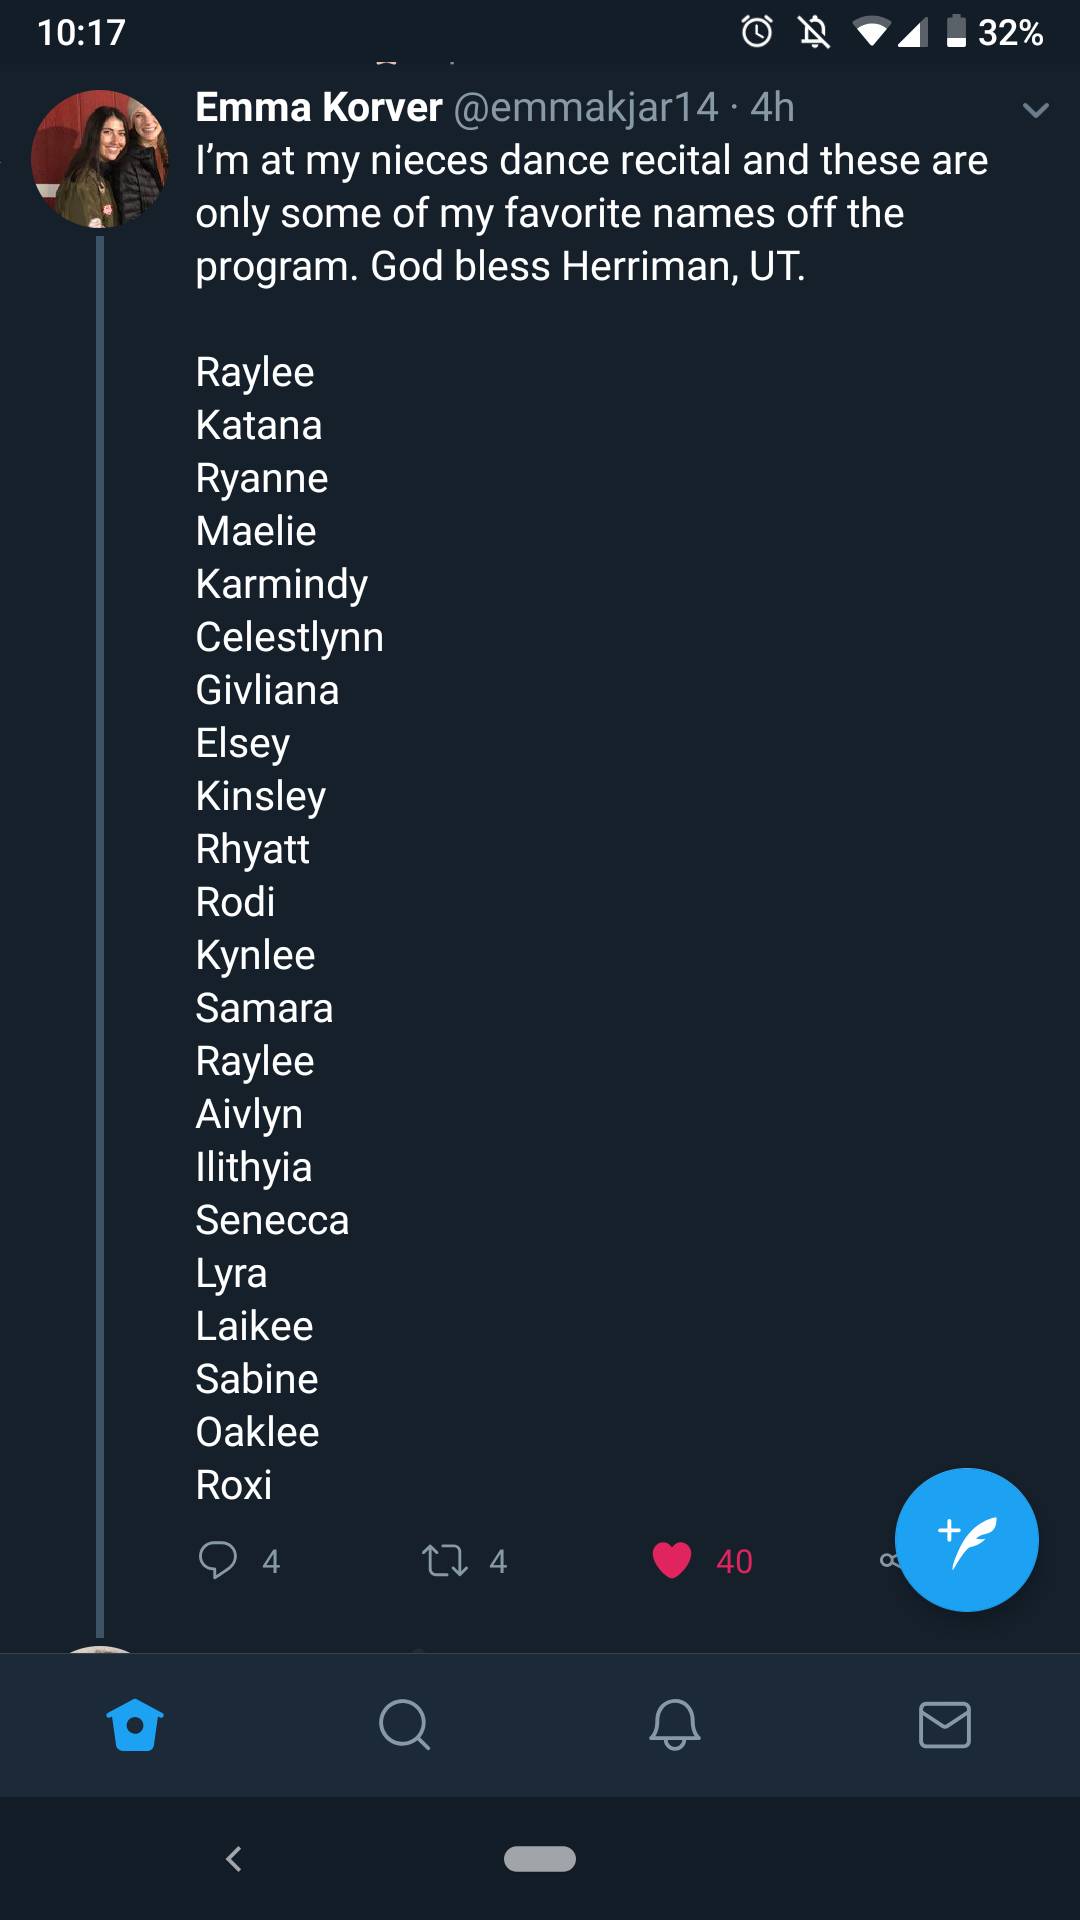Viewport: 1080px width, 1920px height.
Task: Unlike the tweet by tapping the heart
Action: point(672,1560)
